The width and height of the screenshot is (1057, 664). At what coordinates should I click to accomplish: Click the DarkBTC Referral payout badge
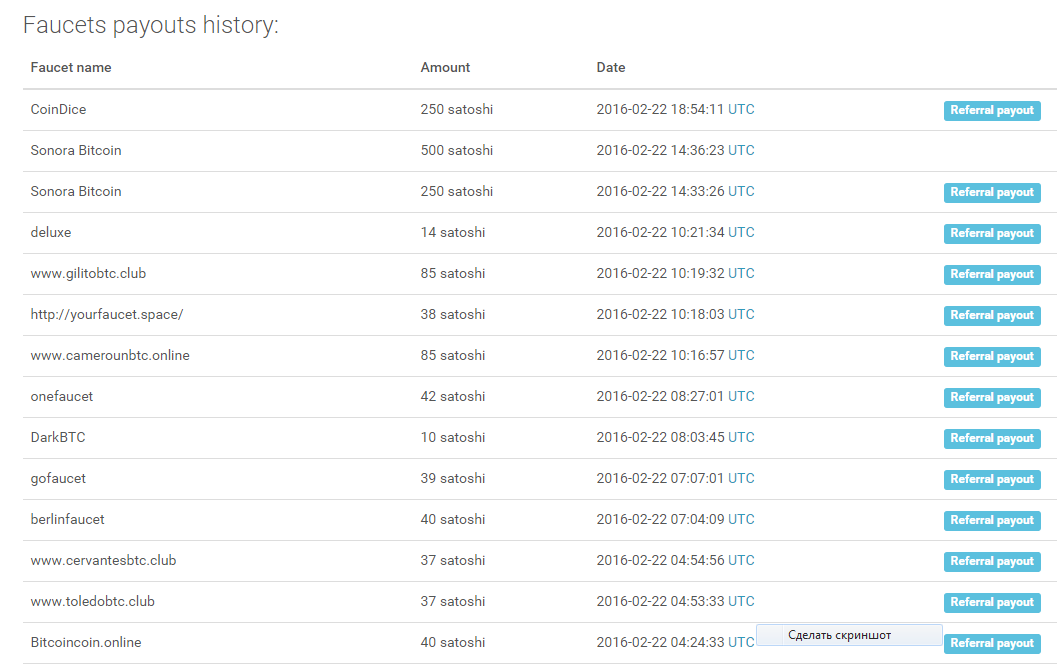pyautogui.click(x=992, y=439)
